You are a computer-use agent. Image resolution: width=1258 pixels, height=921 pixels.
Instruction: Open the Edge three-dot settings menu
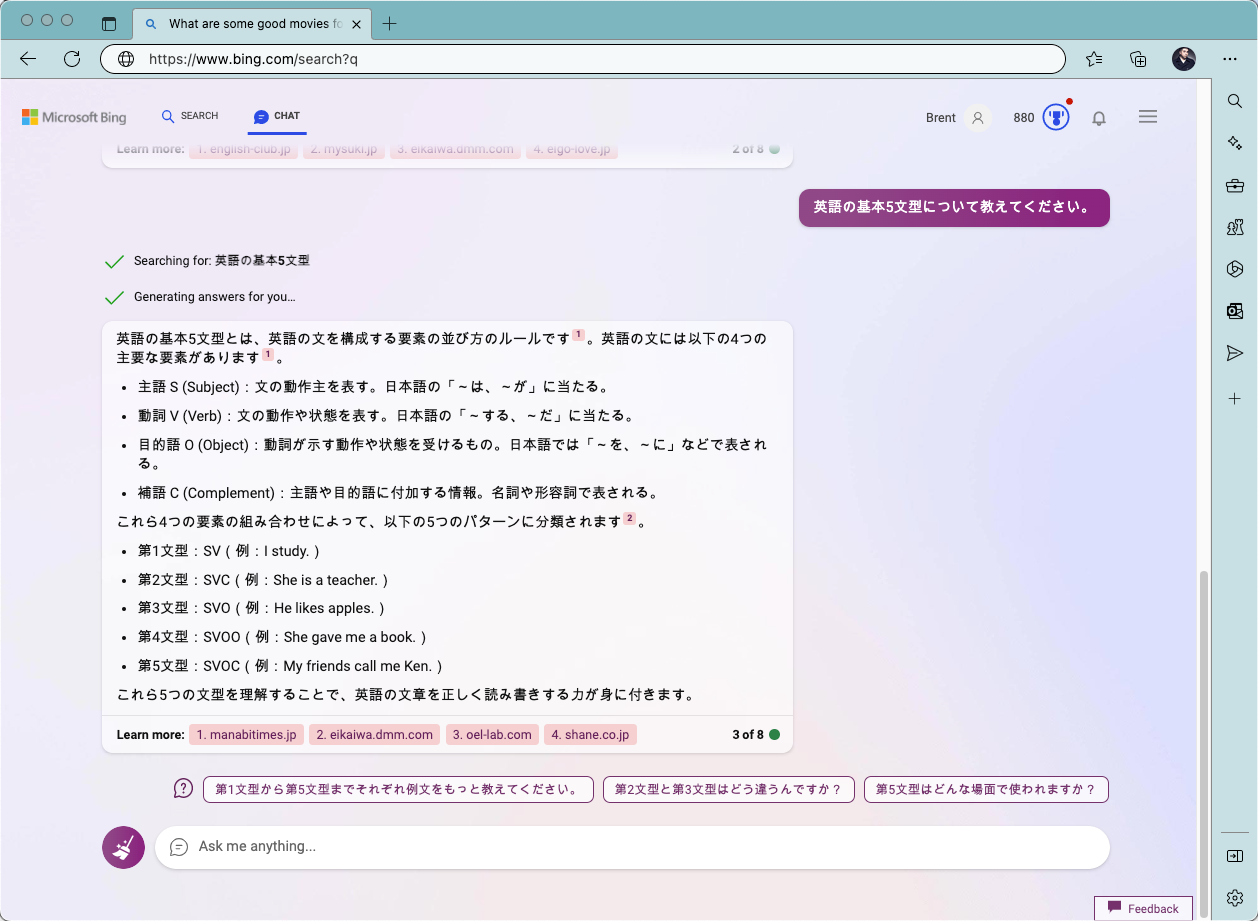(x=1230, y=58)
